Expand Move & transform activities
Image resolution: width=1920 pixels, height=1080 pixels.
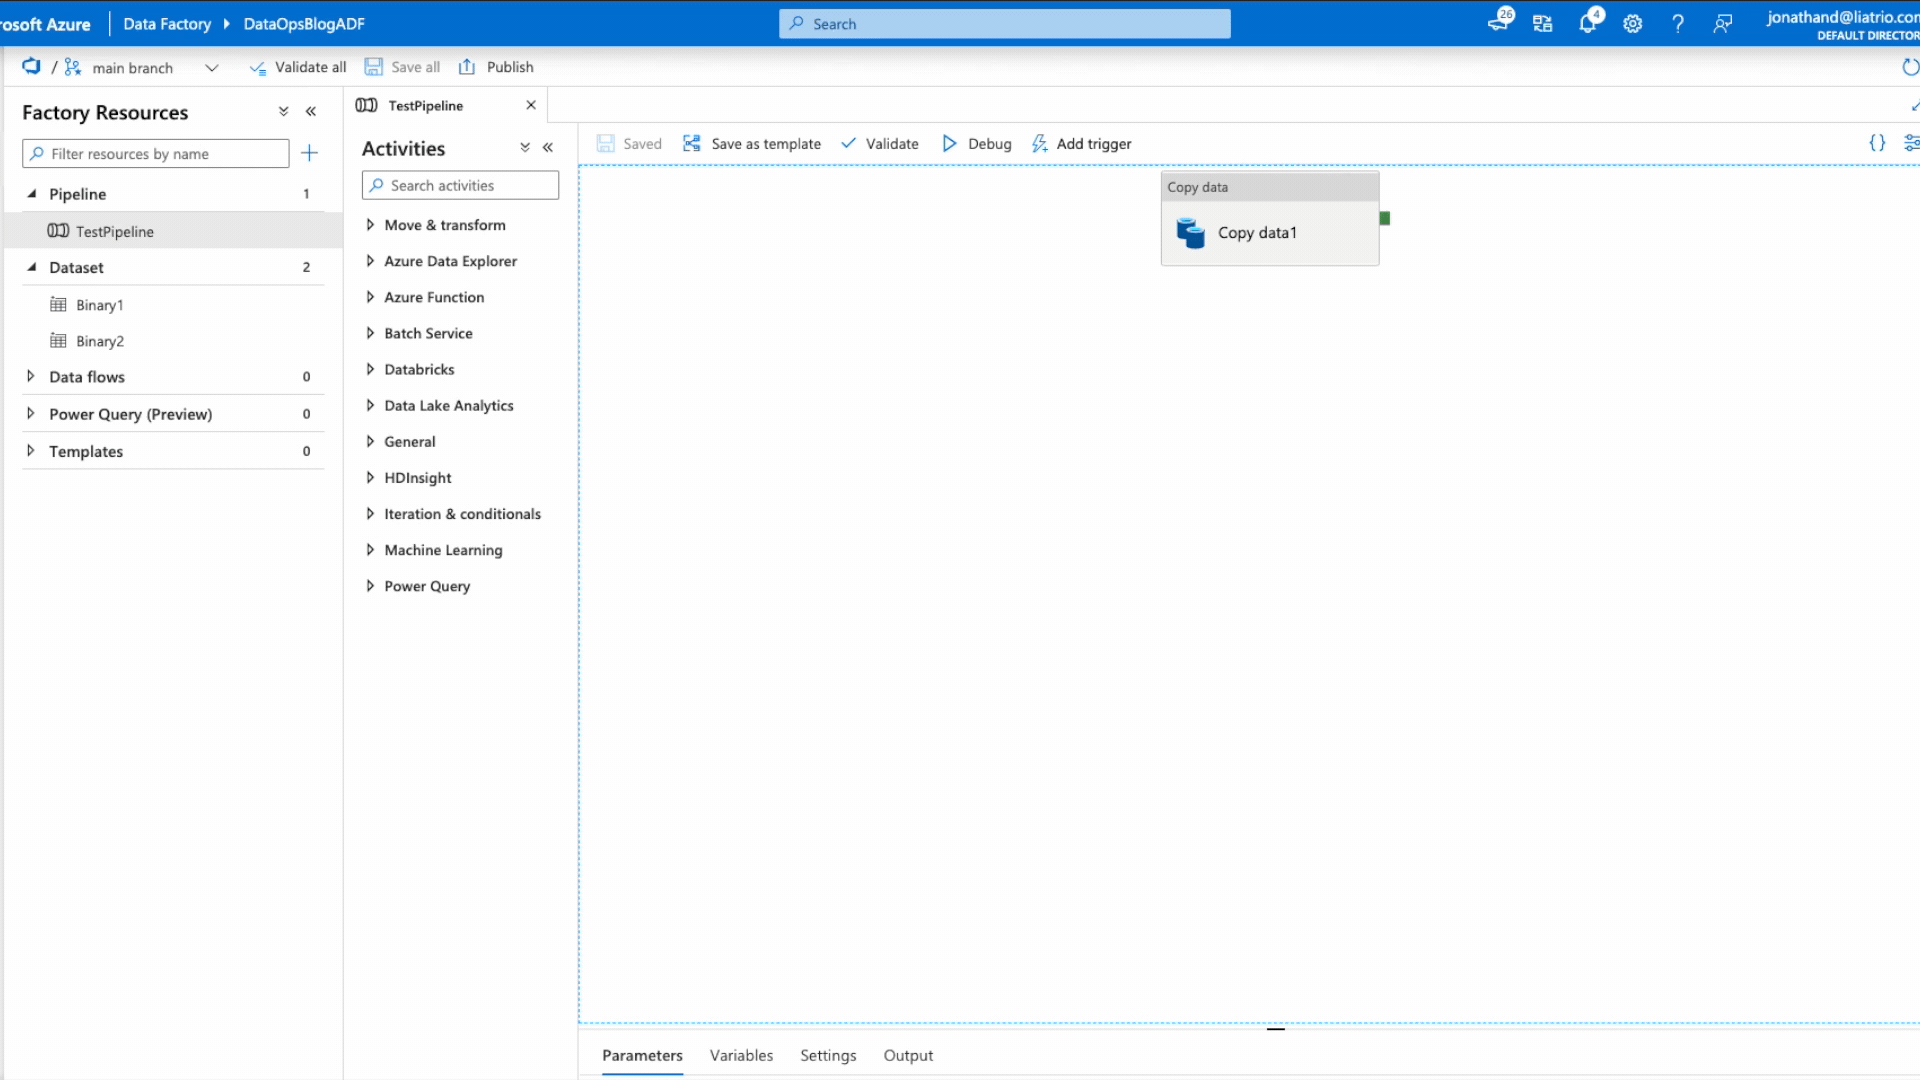point(370,225)
